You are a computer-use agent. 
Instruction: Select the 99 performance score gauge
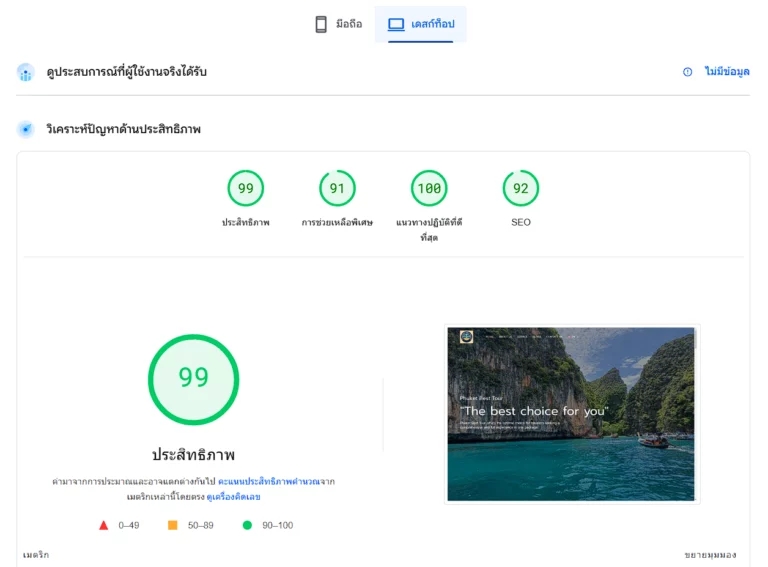point(246,189)
